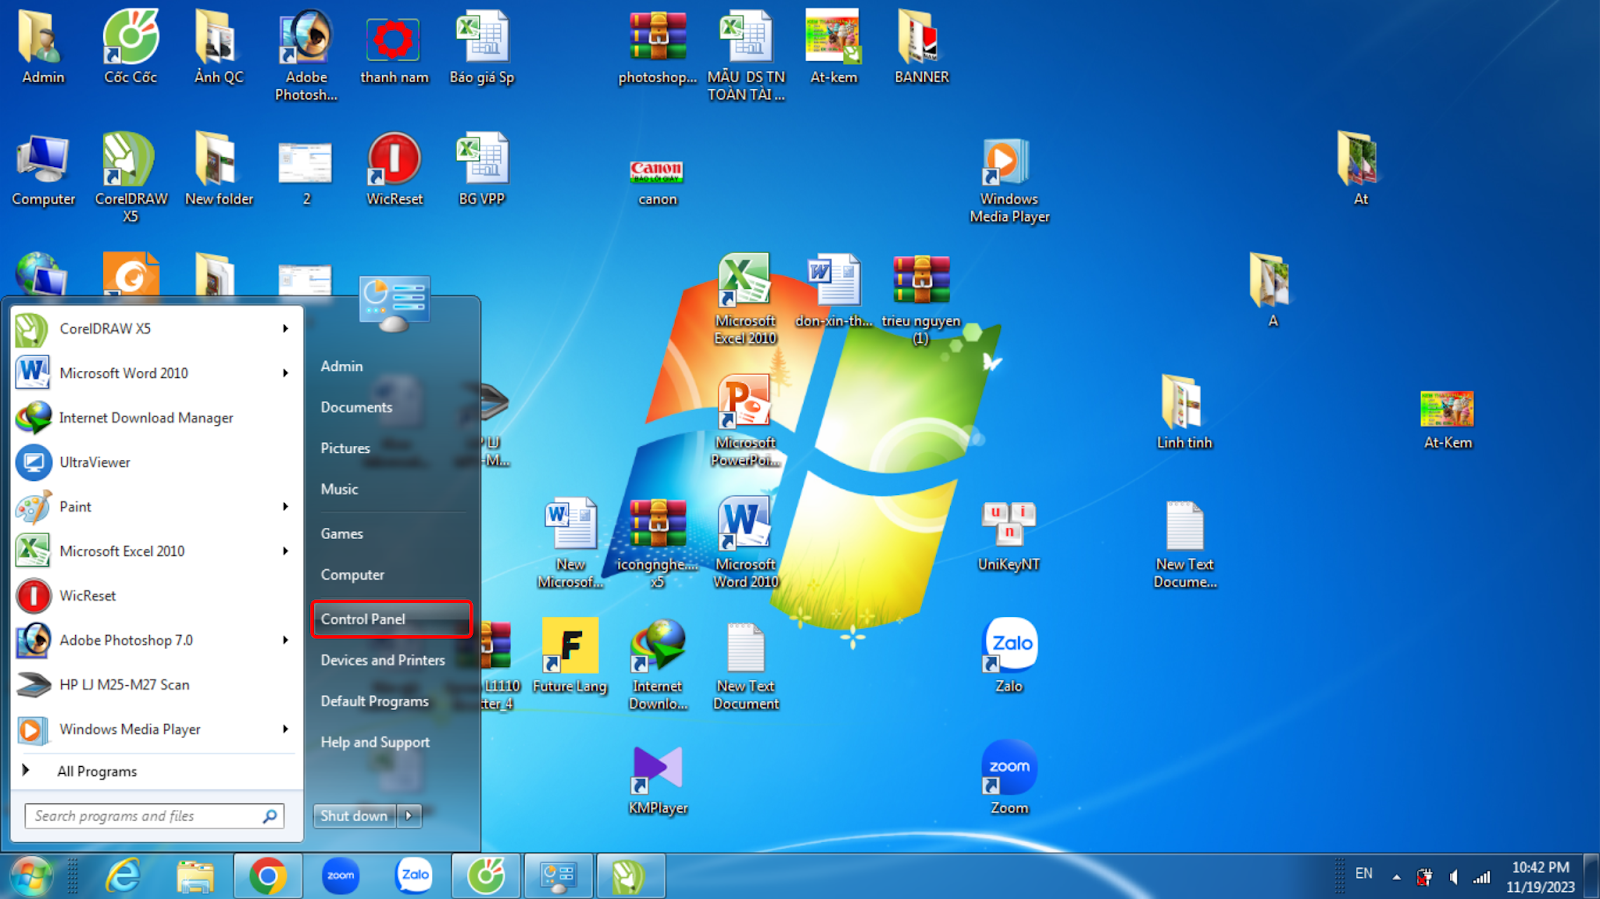Image resolution: width=1600 pixels, height=899 pixels.
Task: Open Zoom from taskbar
Action: [341, 877]
